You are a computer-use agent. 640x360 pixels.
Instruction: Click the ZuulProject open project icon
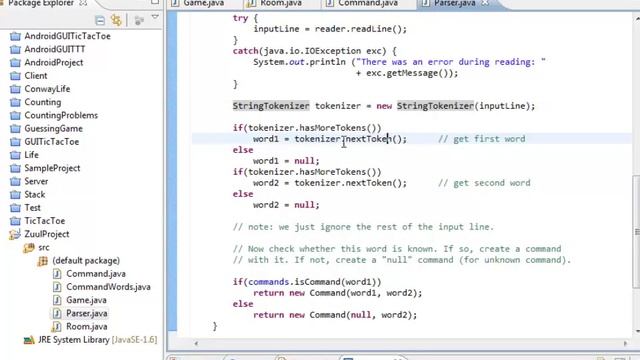[15, 234]
